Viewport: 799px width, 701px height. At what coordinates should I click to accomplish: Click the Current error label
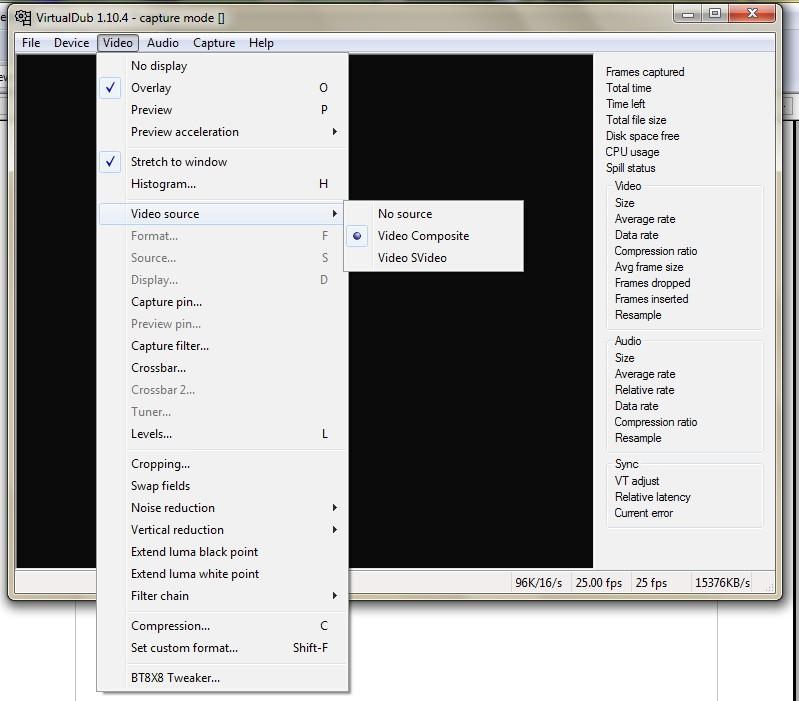(643, 513)
